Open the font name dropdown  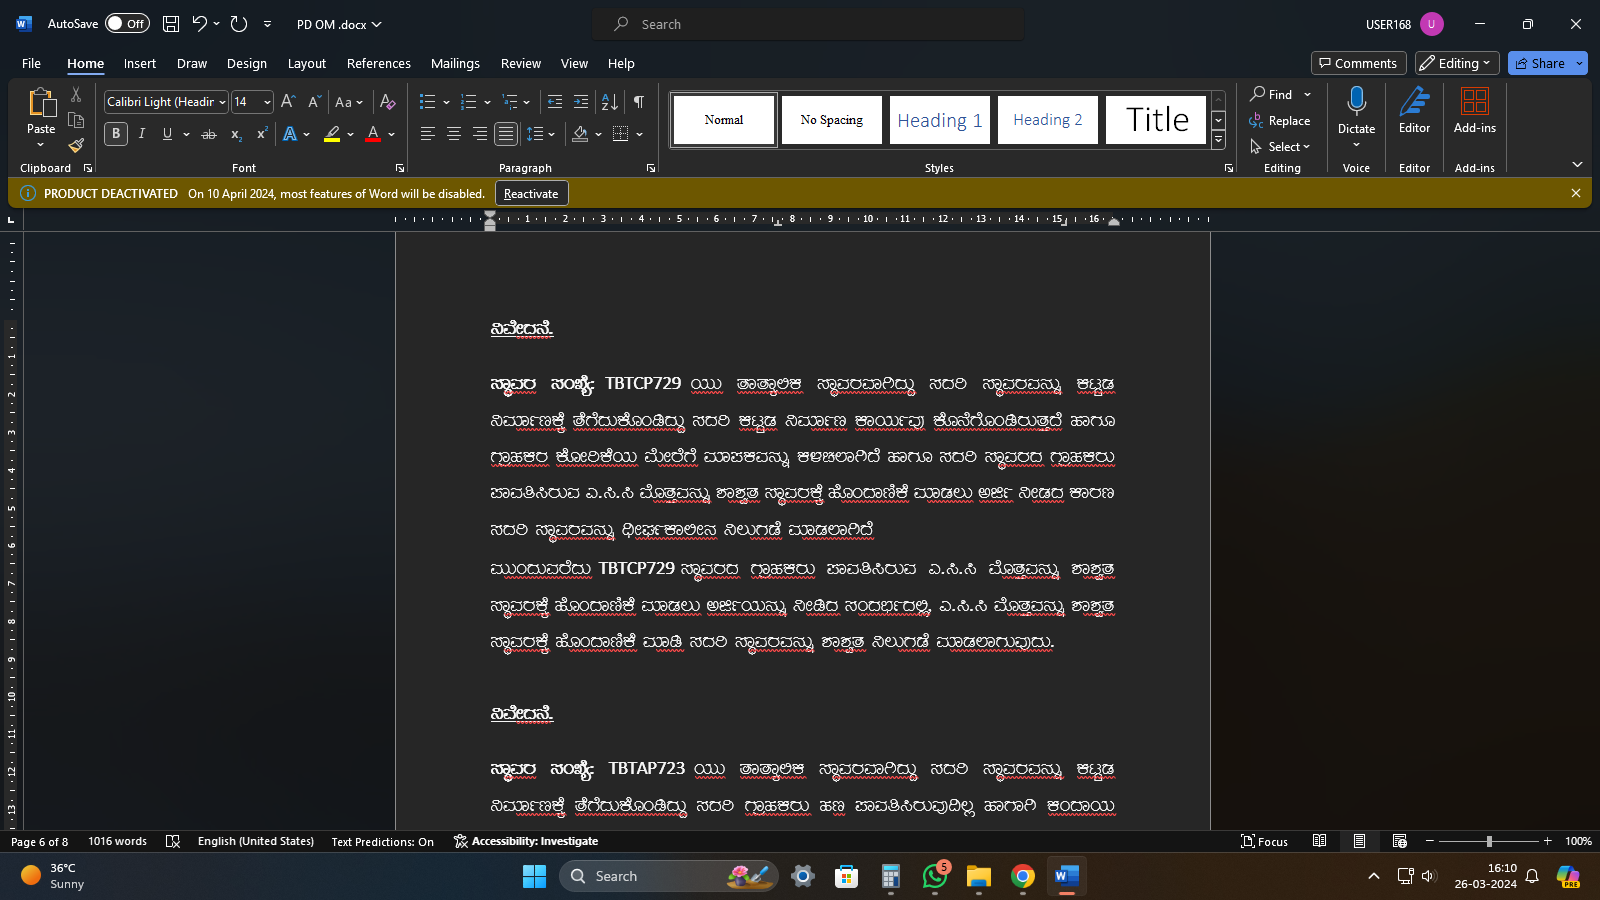(222, 102)
